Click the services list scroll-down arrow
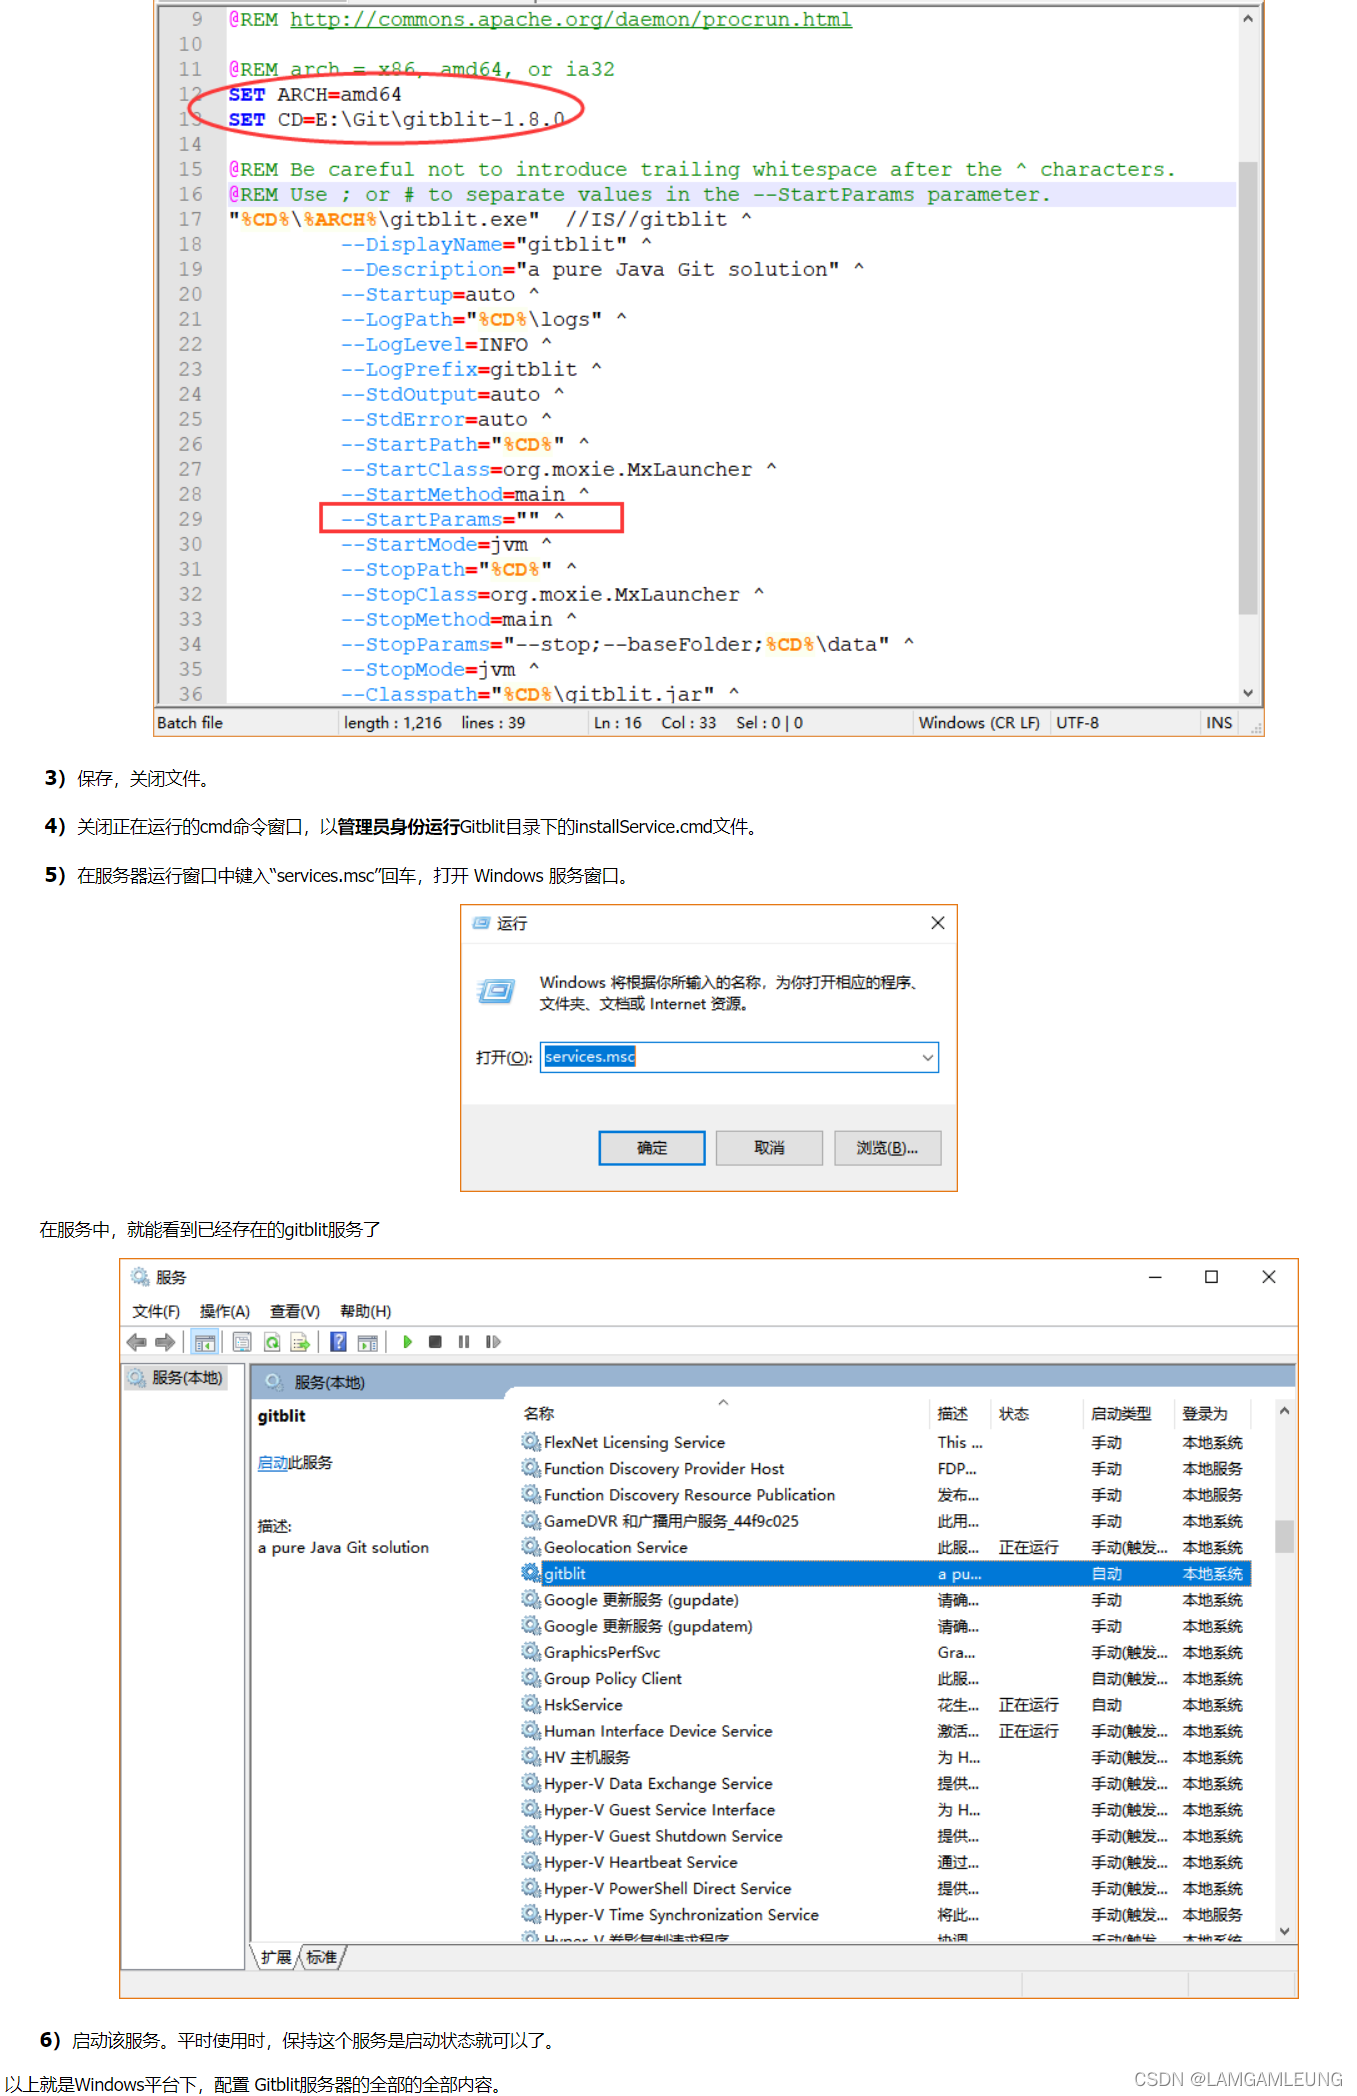Screen dimensions: 1357x2096 pyautogui.click(x=1284, y=1931)
